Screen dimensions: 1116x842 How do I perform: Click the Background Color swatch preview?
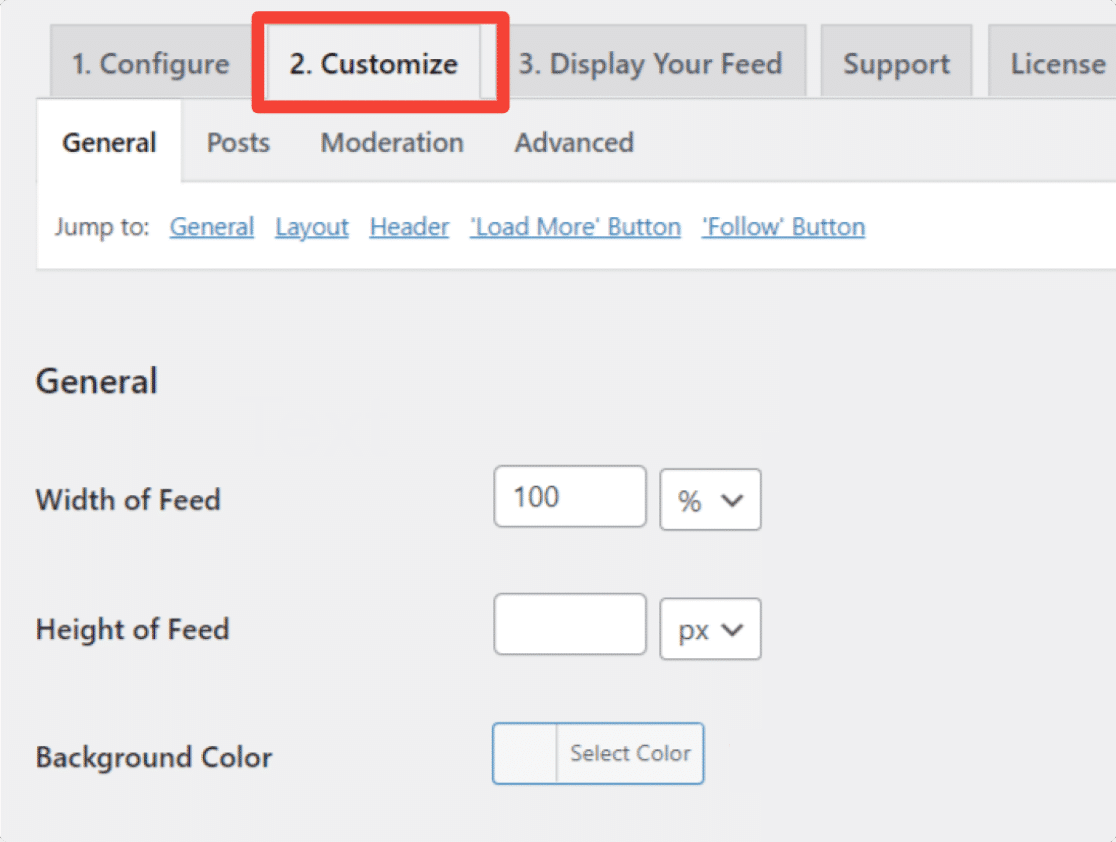(x=525, y=754)
